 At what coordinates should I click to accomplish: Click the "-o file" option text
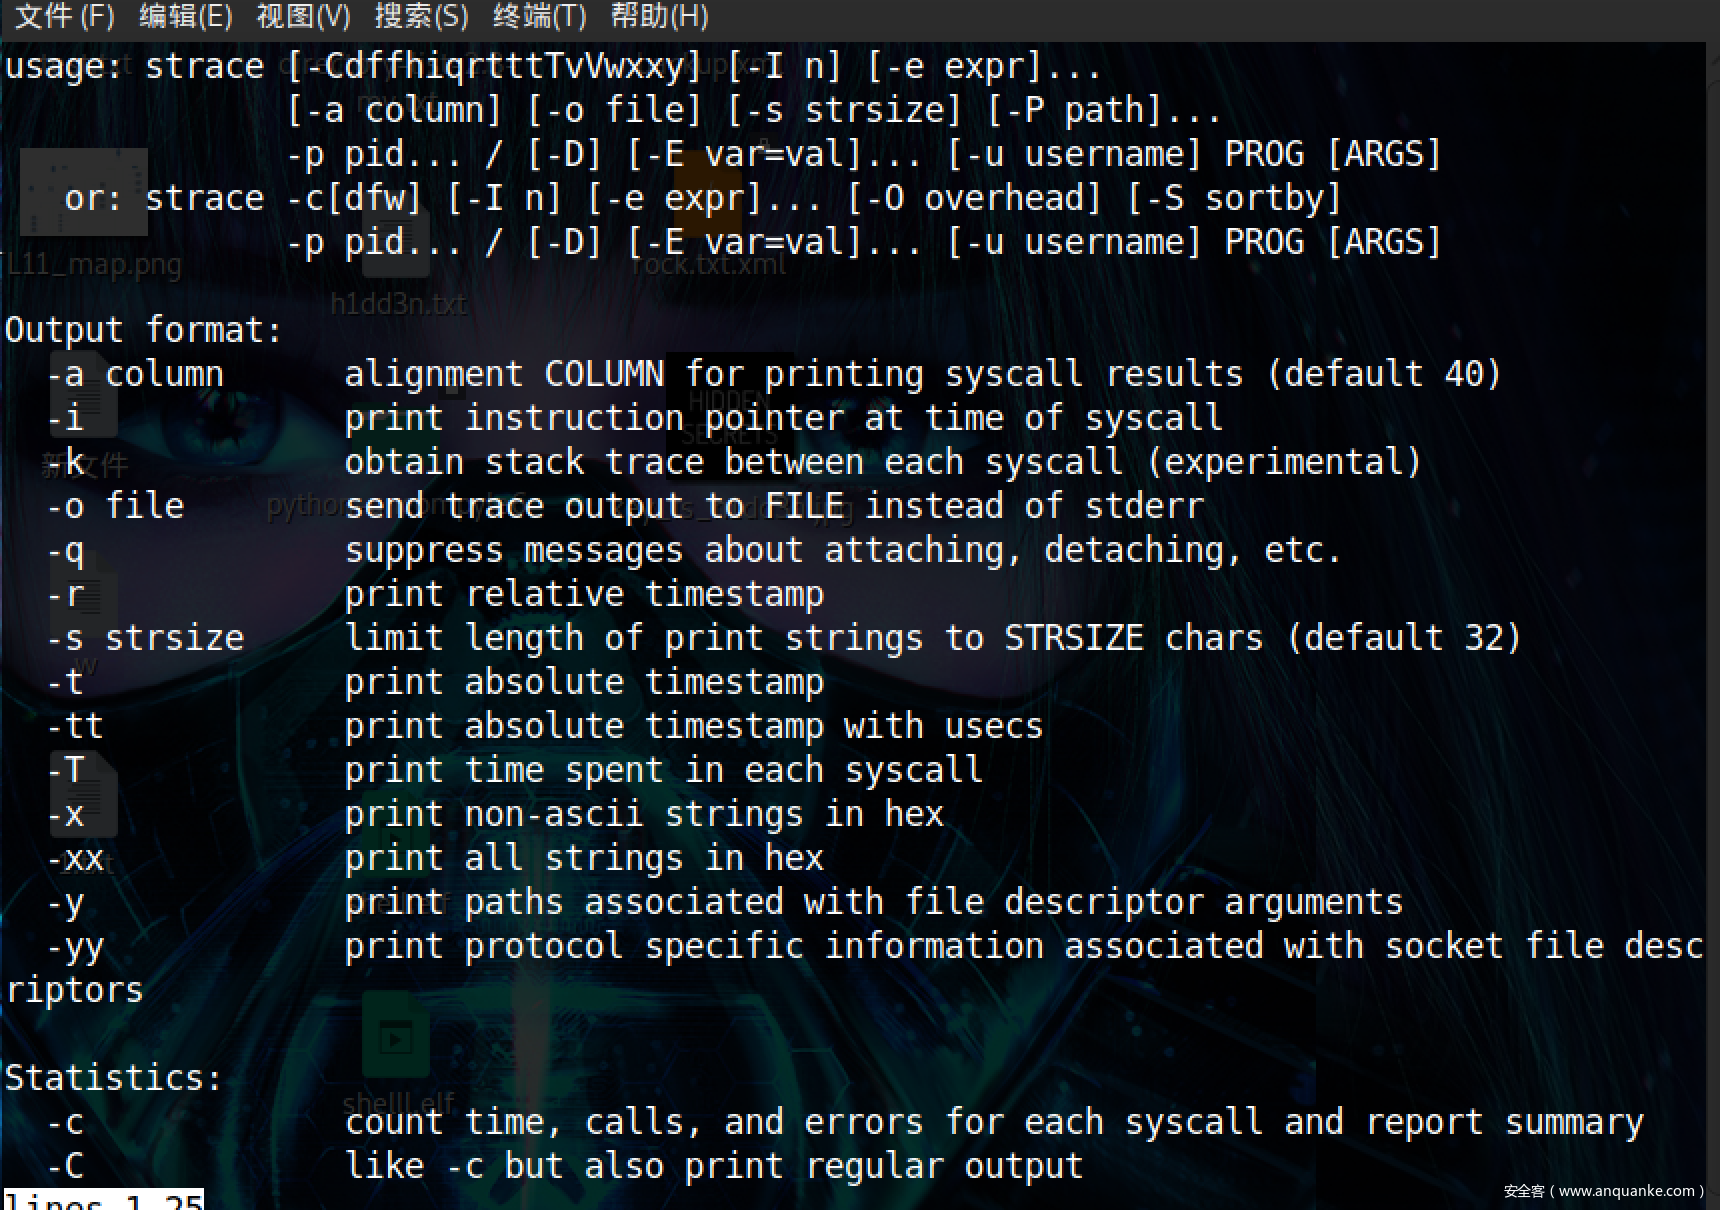pos(115,506)
